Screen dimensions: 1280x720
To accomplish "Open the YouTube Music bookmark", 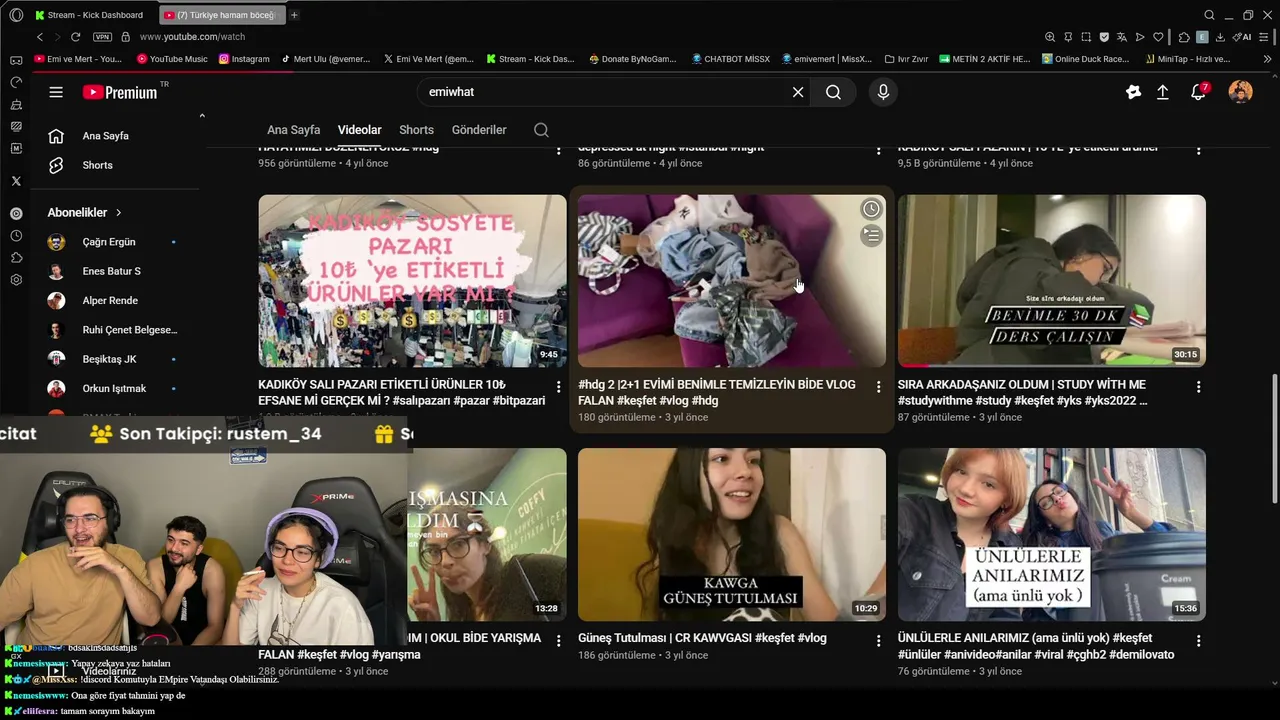I will 172,59.
